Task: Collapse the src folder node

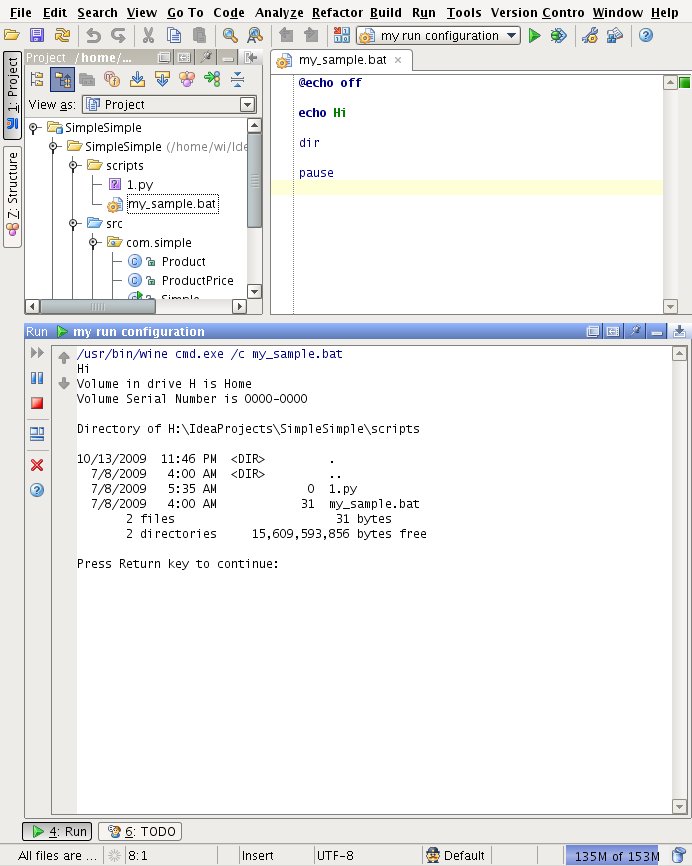Action: (73, 224)
